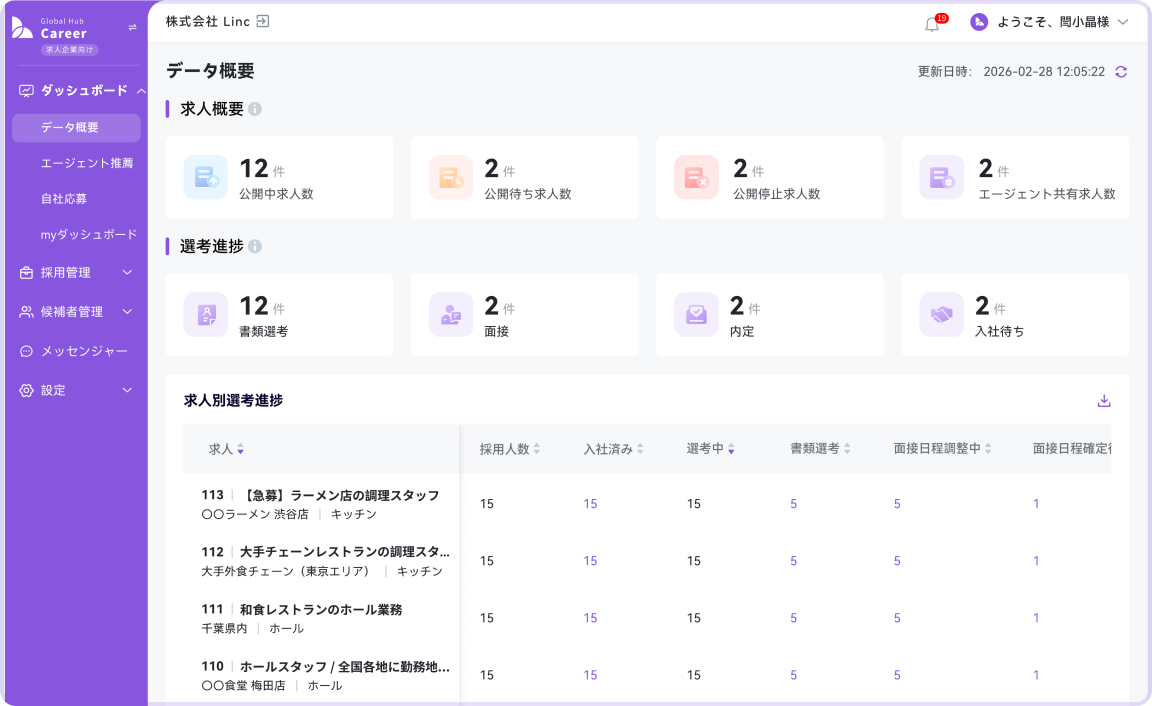Toggle the sidebar switch arrows icon
Viewport: 1152px width, 706px height.
[x=132, y=27]
